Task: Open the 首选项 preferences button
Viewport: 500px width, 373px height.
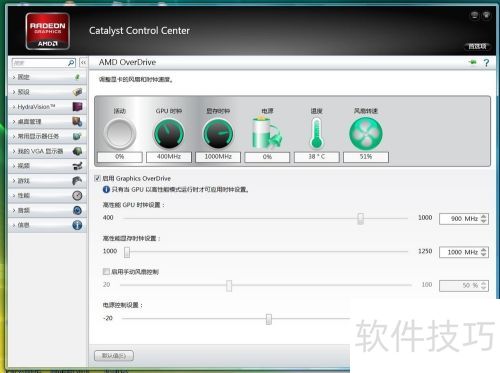Action: pos(477,46)
